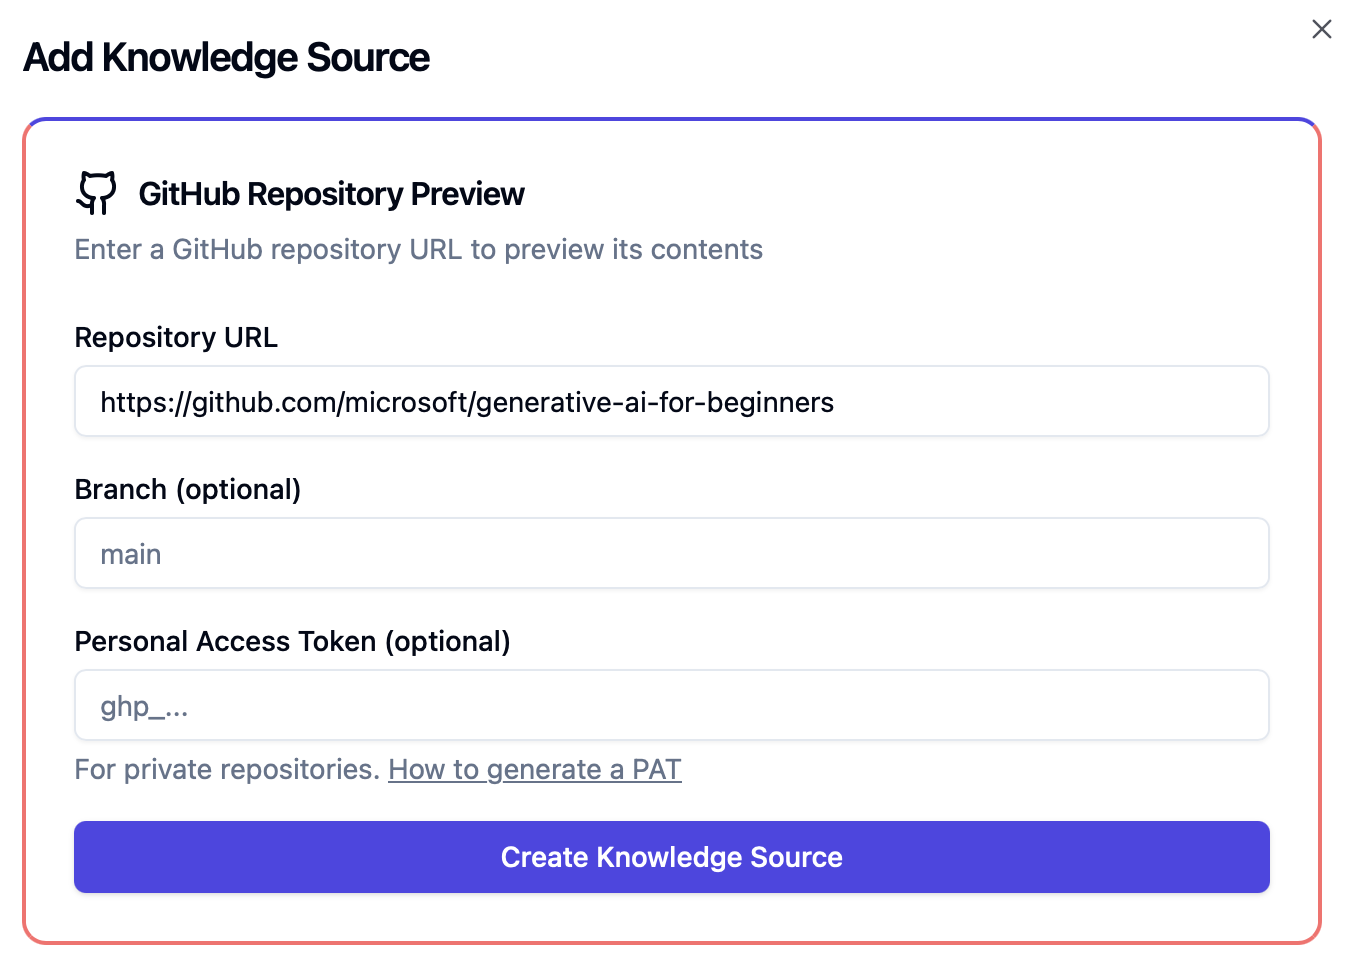Select the Branch (optional) input field
1360x968 pixels.
(x=672, y=553)
